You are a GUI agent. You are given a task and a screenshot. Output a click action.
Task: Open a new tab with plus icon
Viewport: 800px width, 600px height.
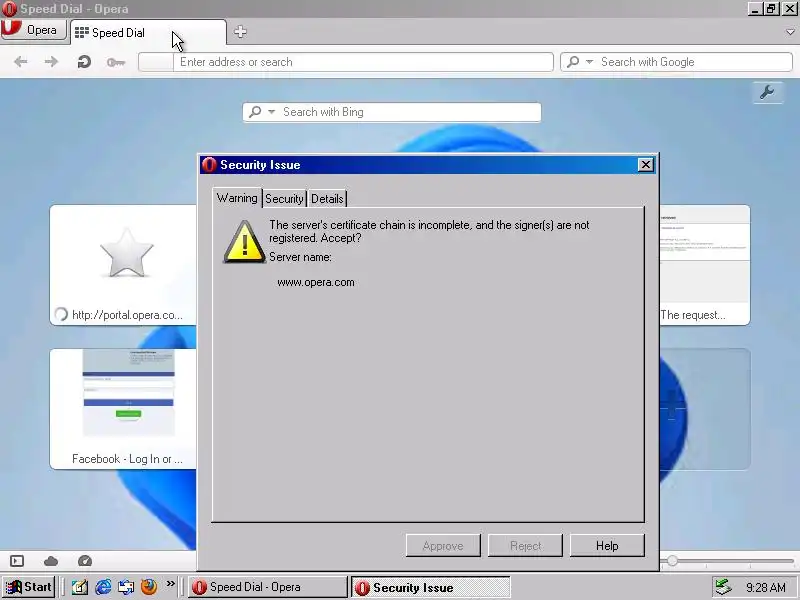240,32
